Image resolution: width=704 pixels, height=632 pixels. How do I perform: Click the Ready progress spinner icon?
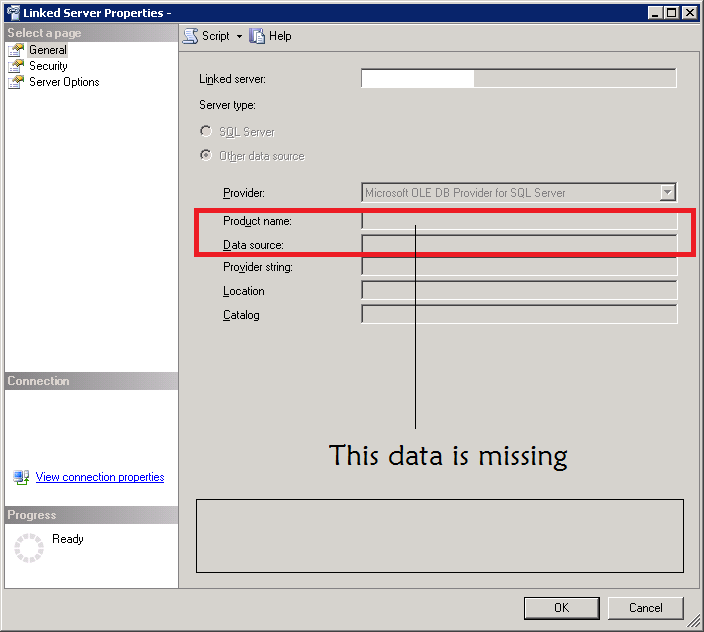point(29,547)
